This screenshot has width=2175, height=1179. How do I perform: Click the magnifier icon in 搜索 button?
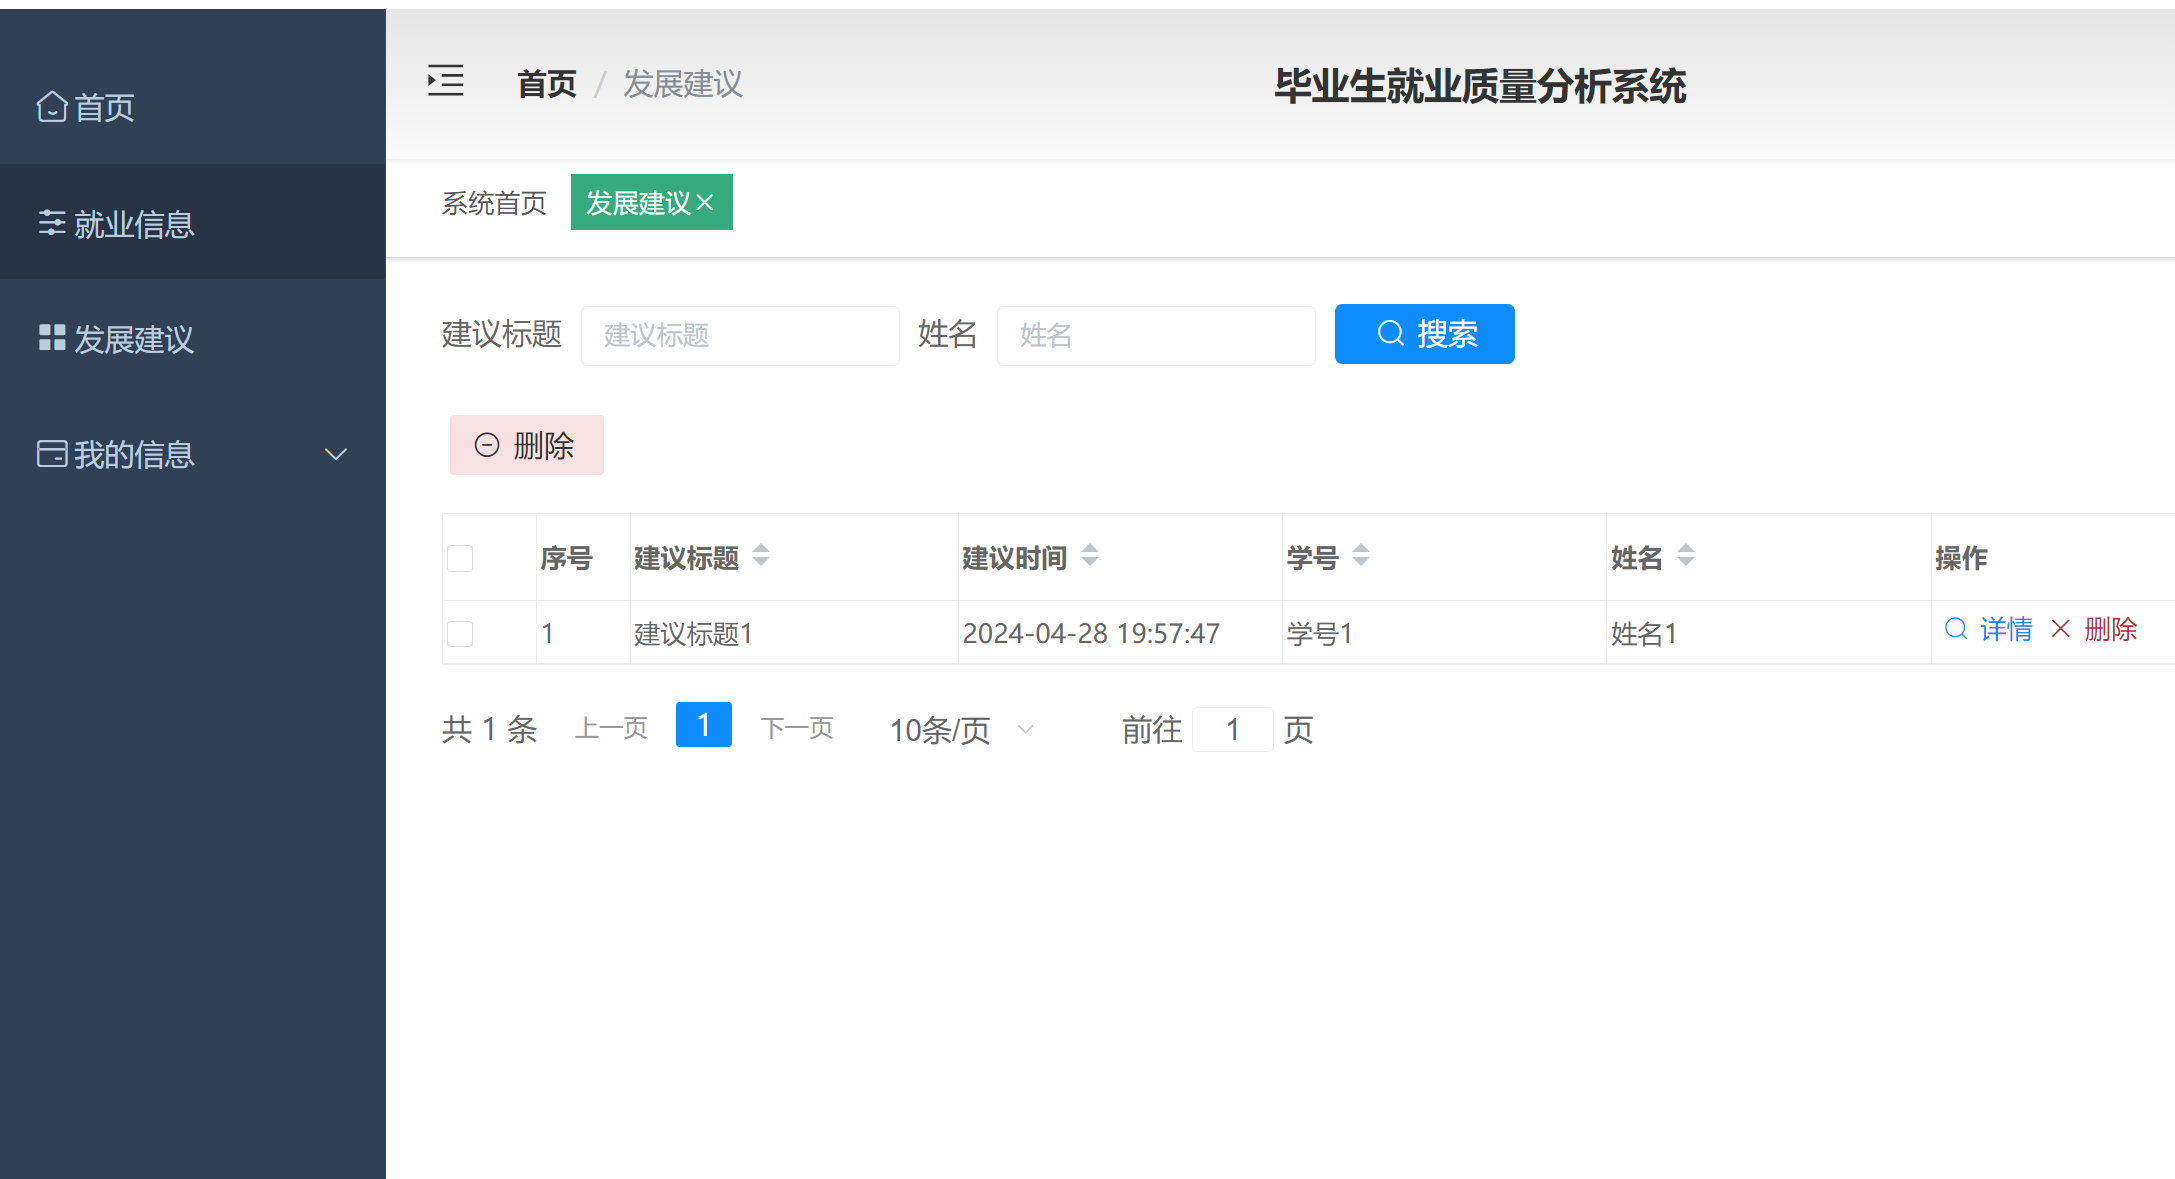(1390, 333)
